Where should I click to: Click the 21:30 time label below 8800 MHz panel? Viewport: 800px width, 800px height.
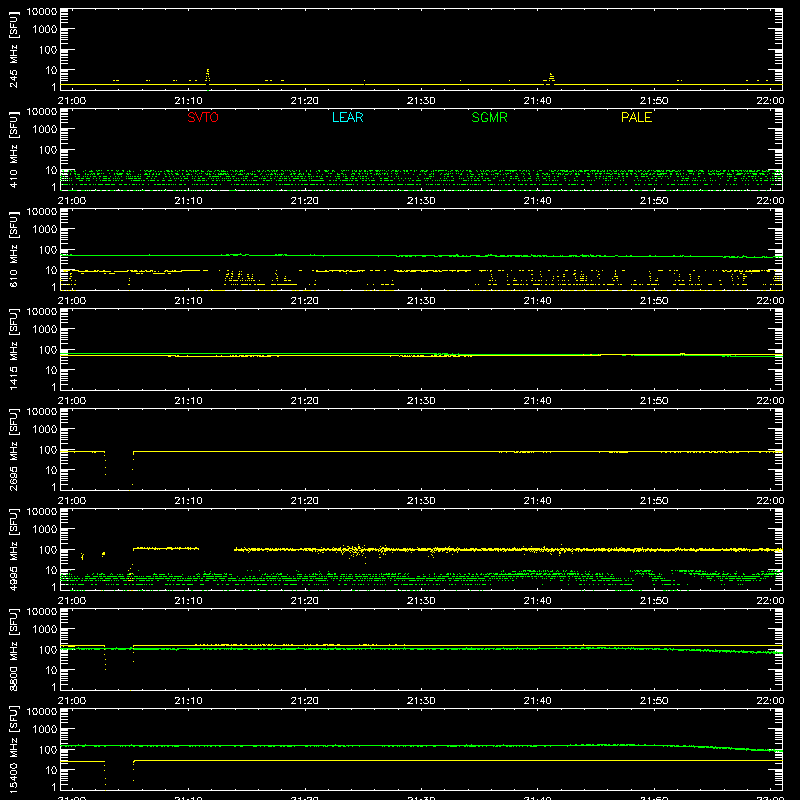point(421,701)
